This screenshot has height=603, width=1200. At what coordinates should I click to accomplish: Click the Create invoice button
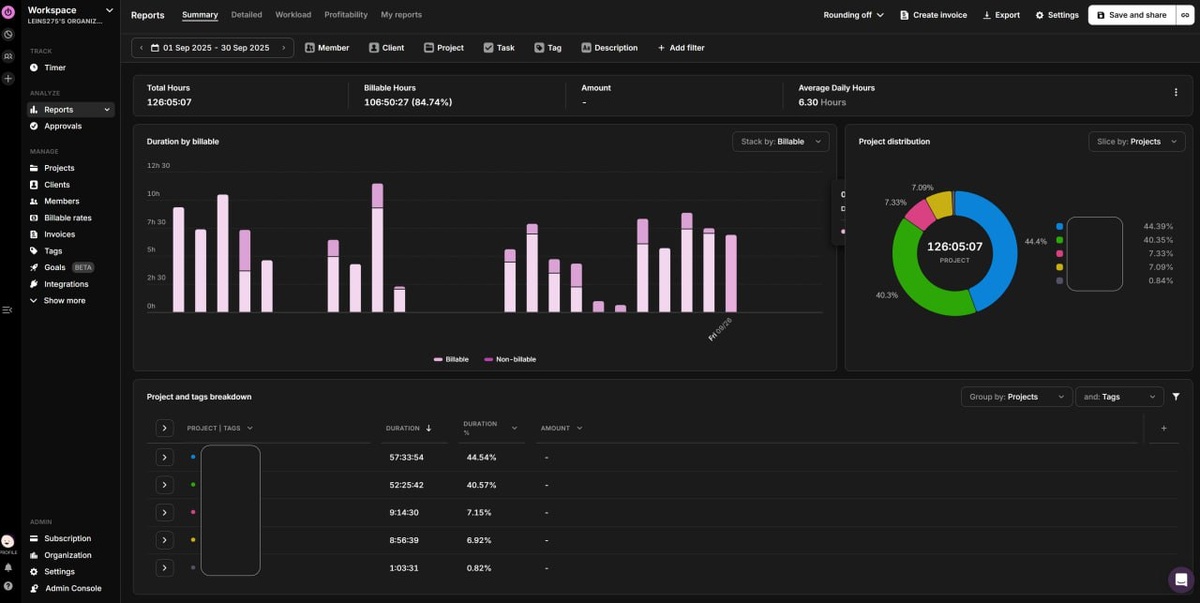pos(934,15)
